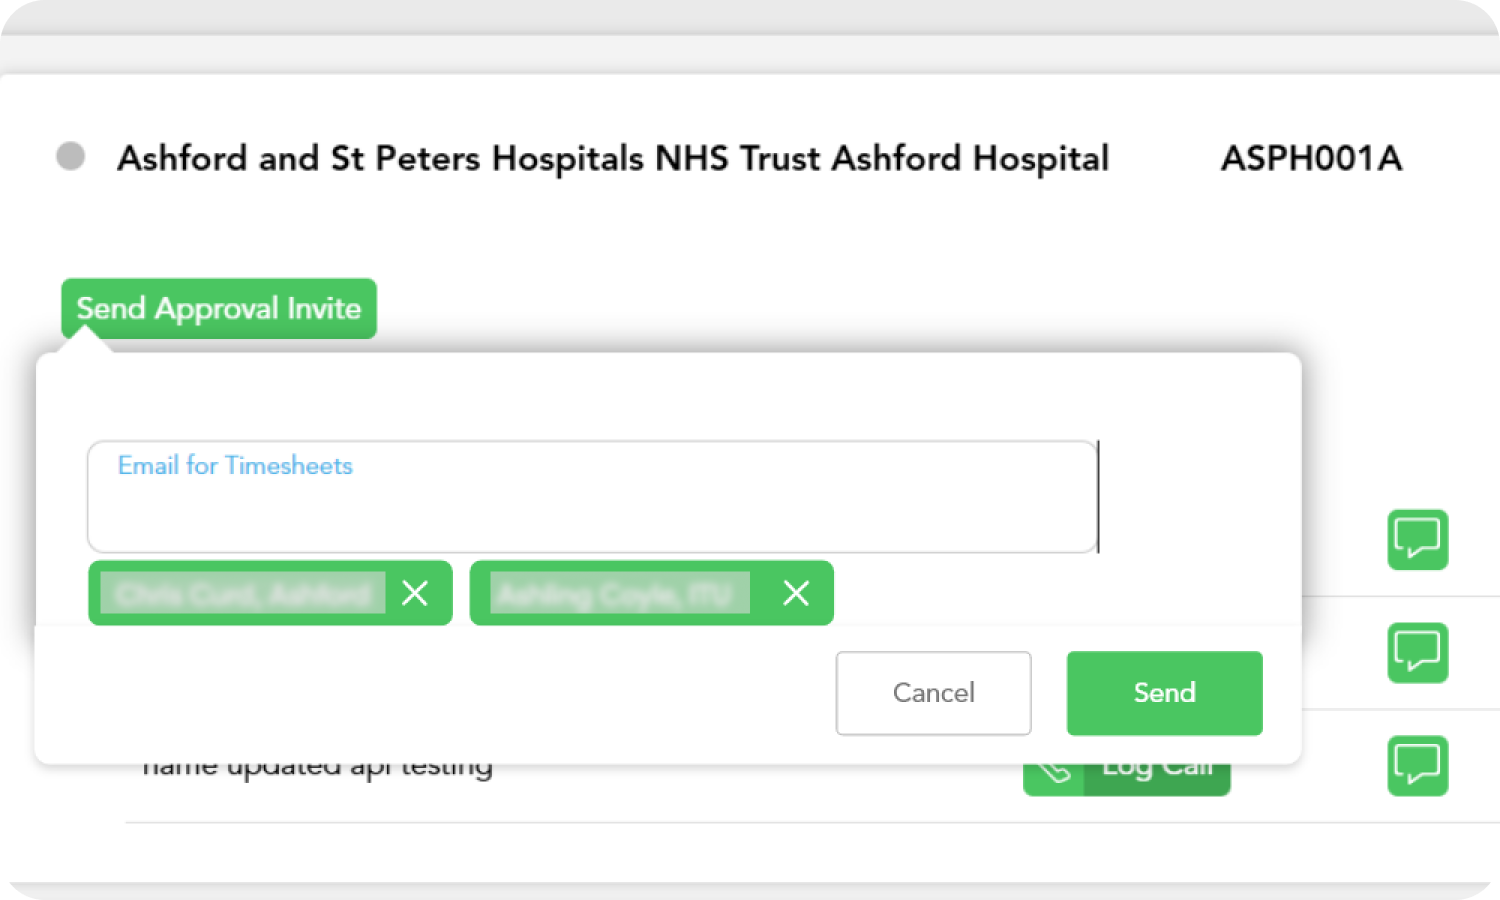The image size is (1500, 900).
Task: Focus the Email for Timesheets field
Action: (x=592, y=510)
